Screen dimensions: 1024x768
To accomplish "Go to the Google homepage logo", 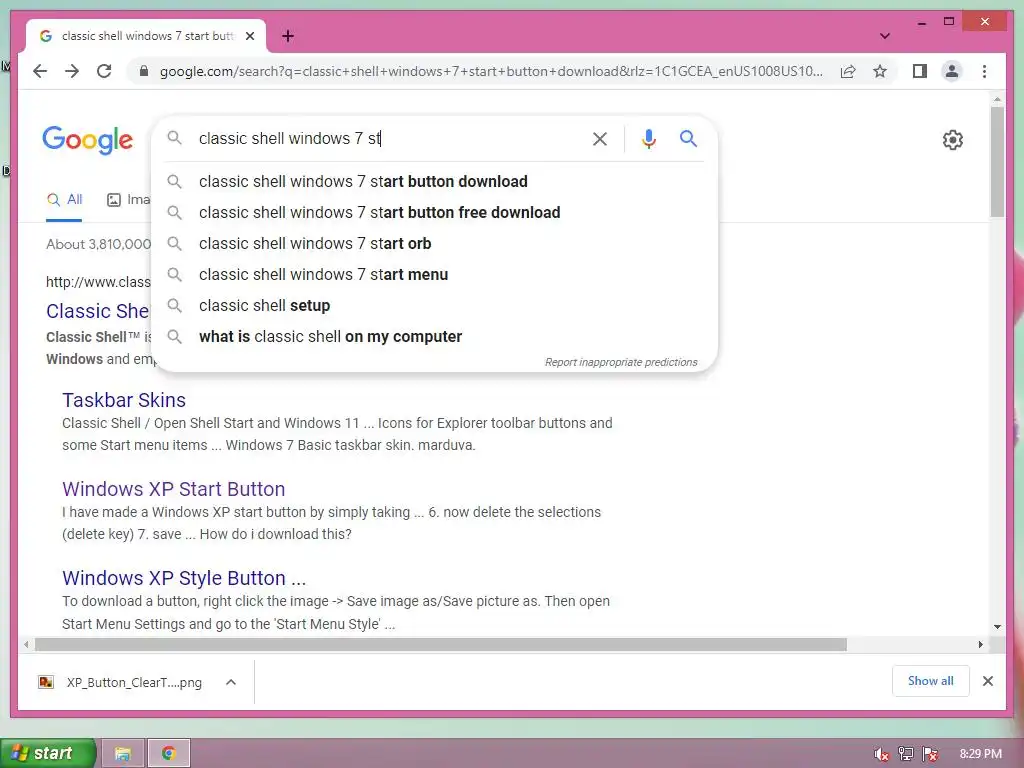I will (88, 140).
